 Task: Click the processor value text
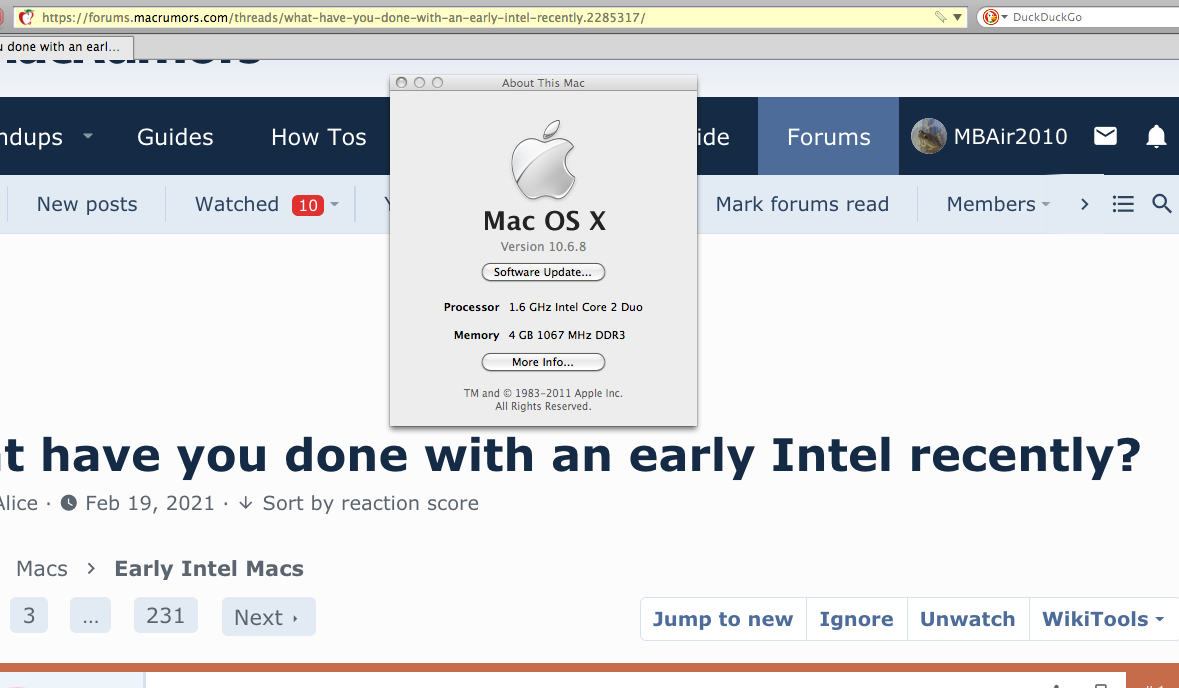point(576,307)
